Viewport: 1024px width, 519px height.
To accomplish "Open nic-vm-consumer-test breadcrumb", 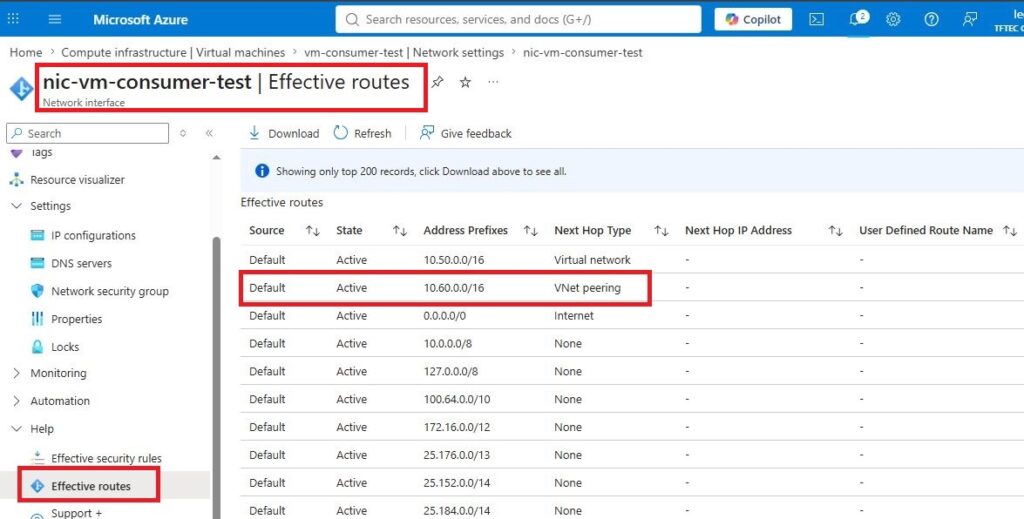I will point(583,52).
